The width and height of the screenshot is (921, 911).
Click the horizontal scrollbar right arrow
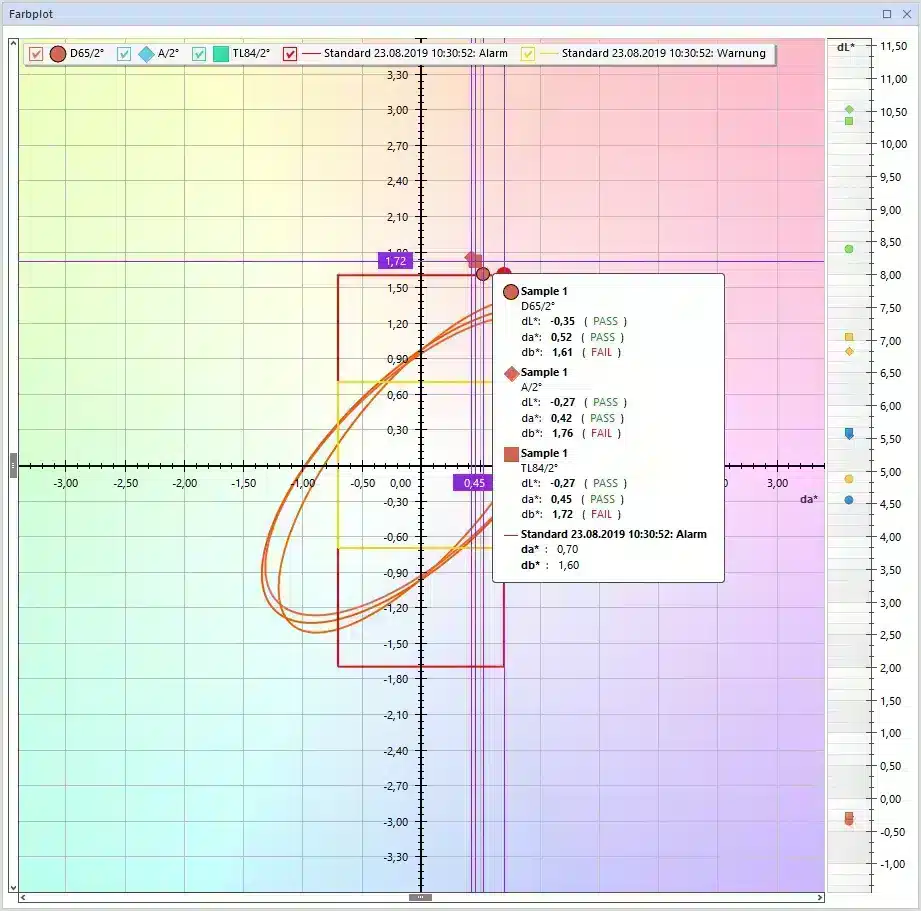click(x=820, y=897)
